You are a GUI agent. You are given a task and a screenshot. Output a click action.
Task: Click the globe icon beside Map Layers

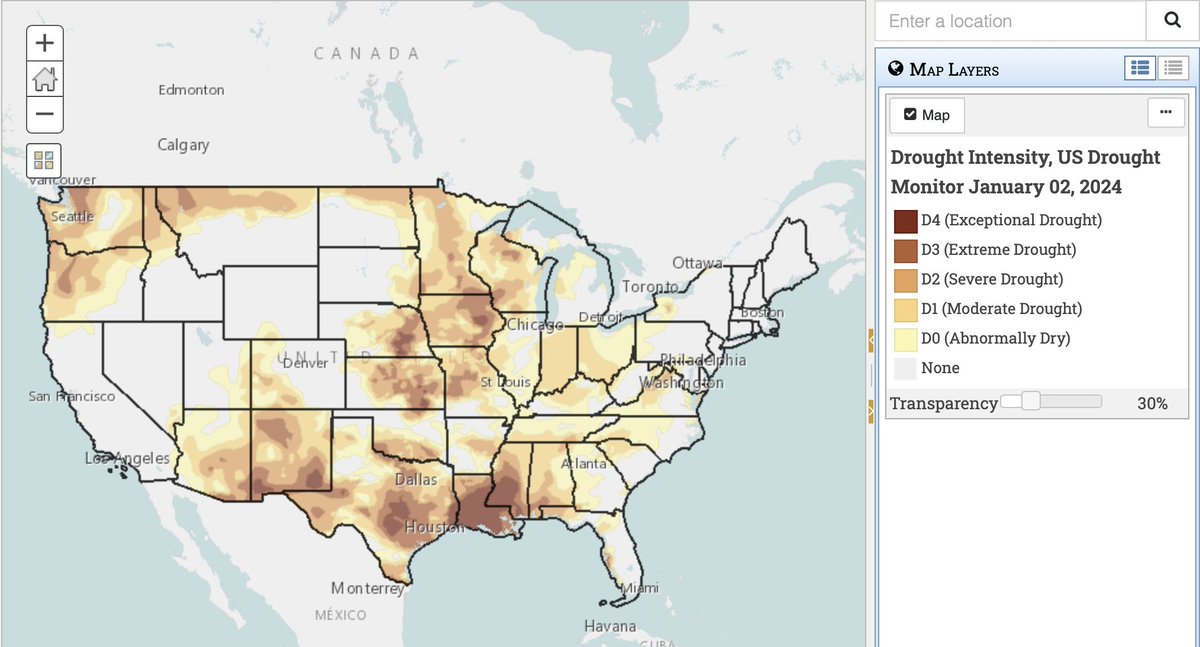[895, 68]
